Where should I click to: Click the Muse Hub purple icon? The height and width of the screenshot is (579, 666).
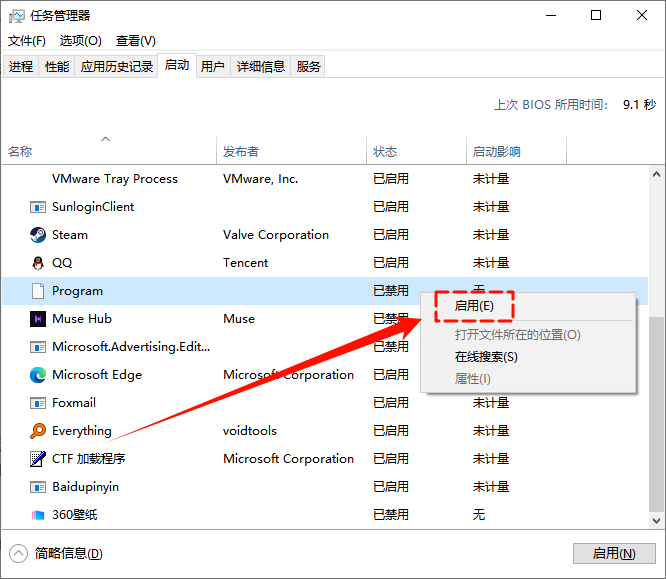click(38, 319)
